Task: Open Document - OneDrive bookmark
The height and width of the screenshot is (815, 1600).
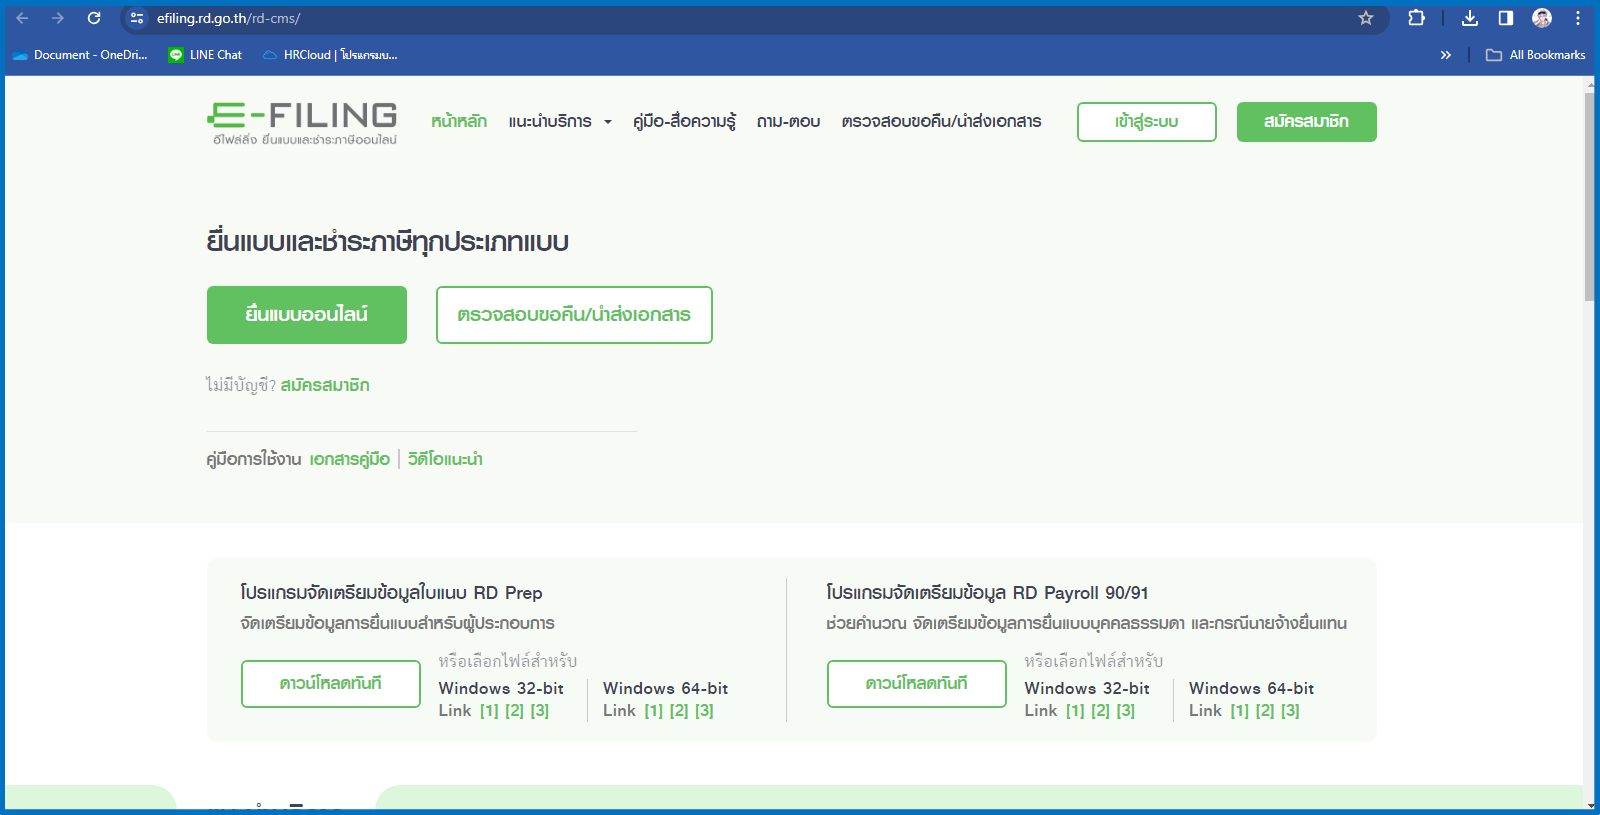Action: [80, 55]
